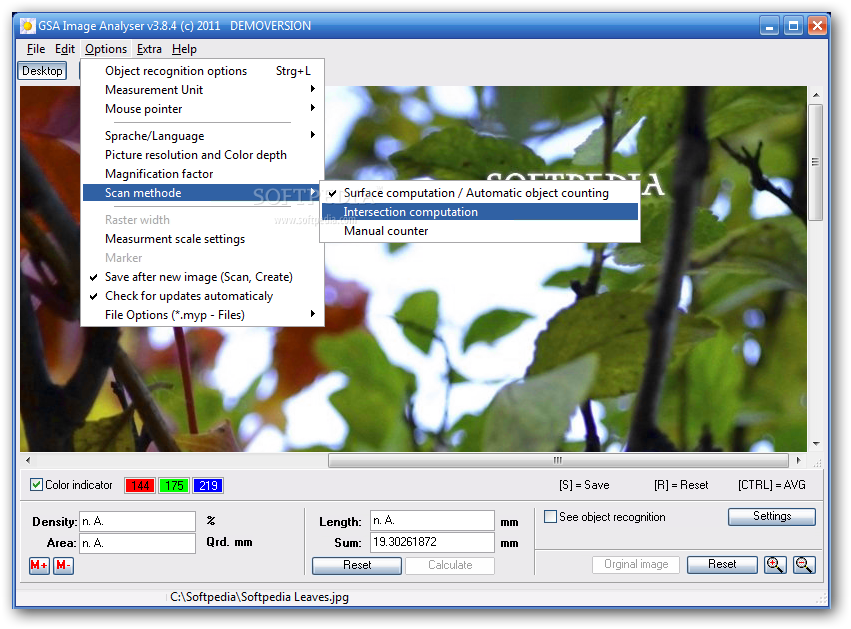
Task: Click the [CTRL] = AVG hint text
Action: click(x=771, y=485)
